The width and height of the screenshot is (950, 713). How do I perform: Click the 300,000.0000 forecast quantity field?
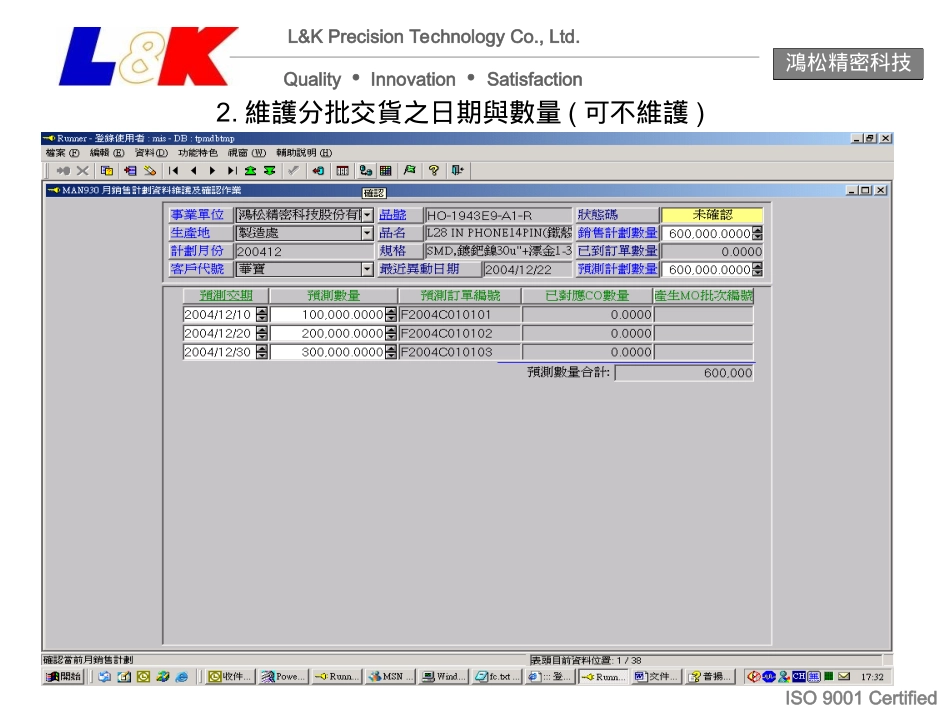coord(327,352)
